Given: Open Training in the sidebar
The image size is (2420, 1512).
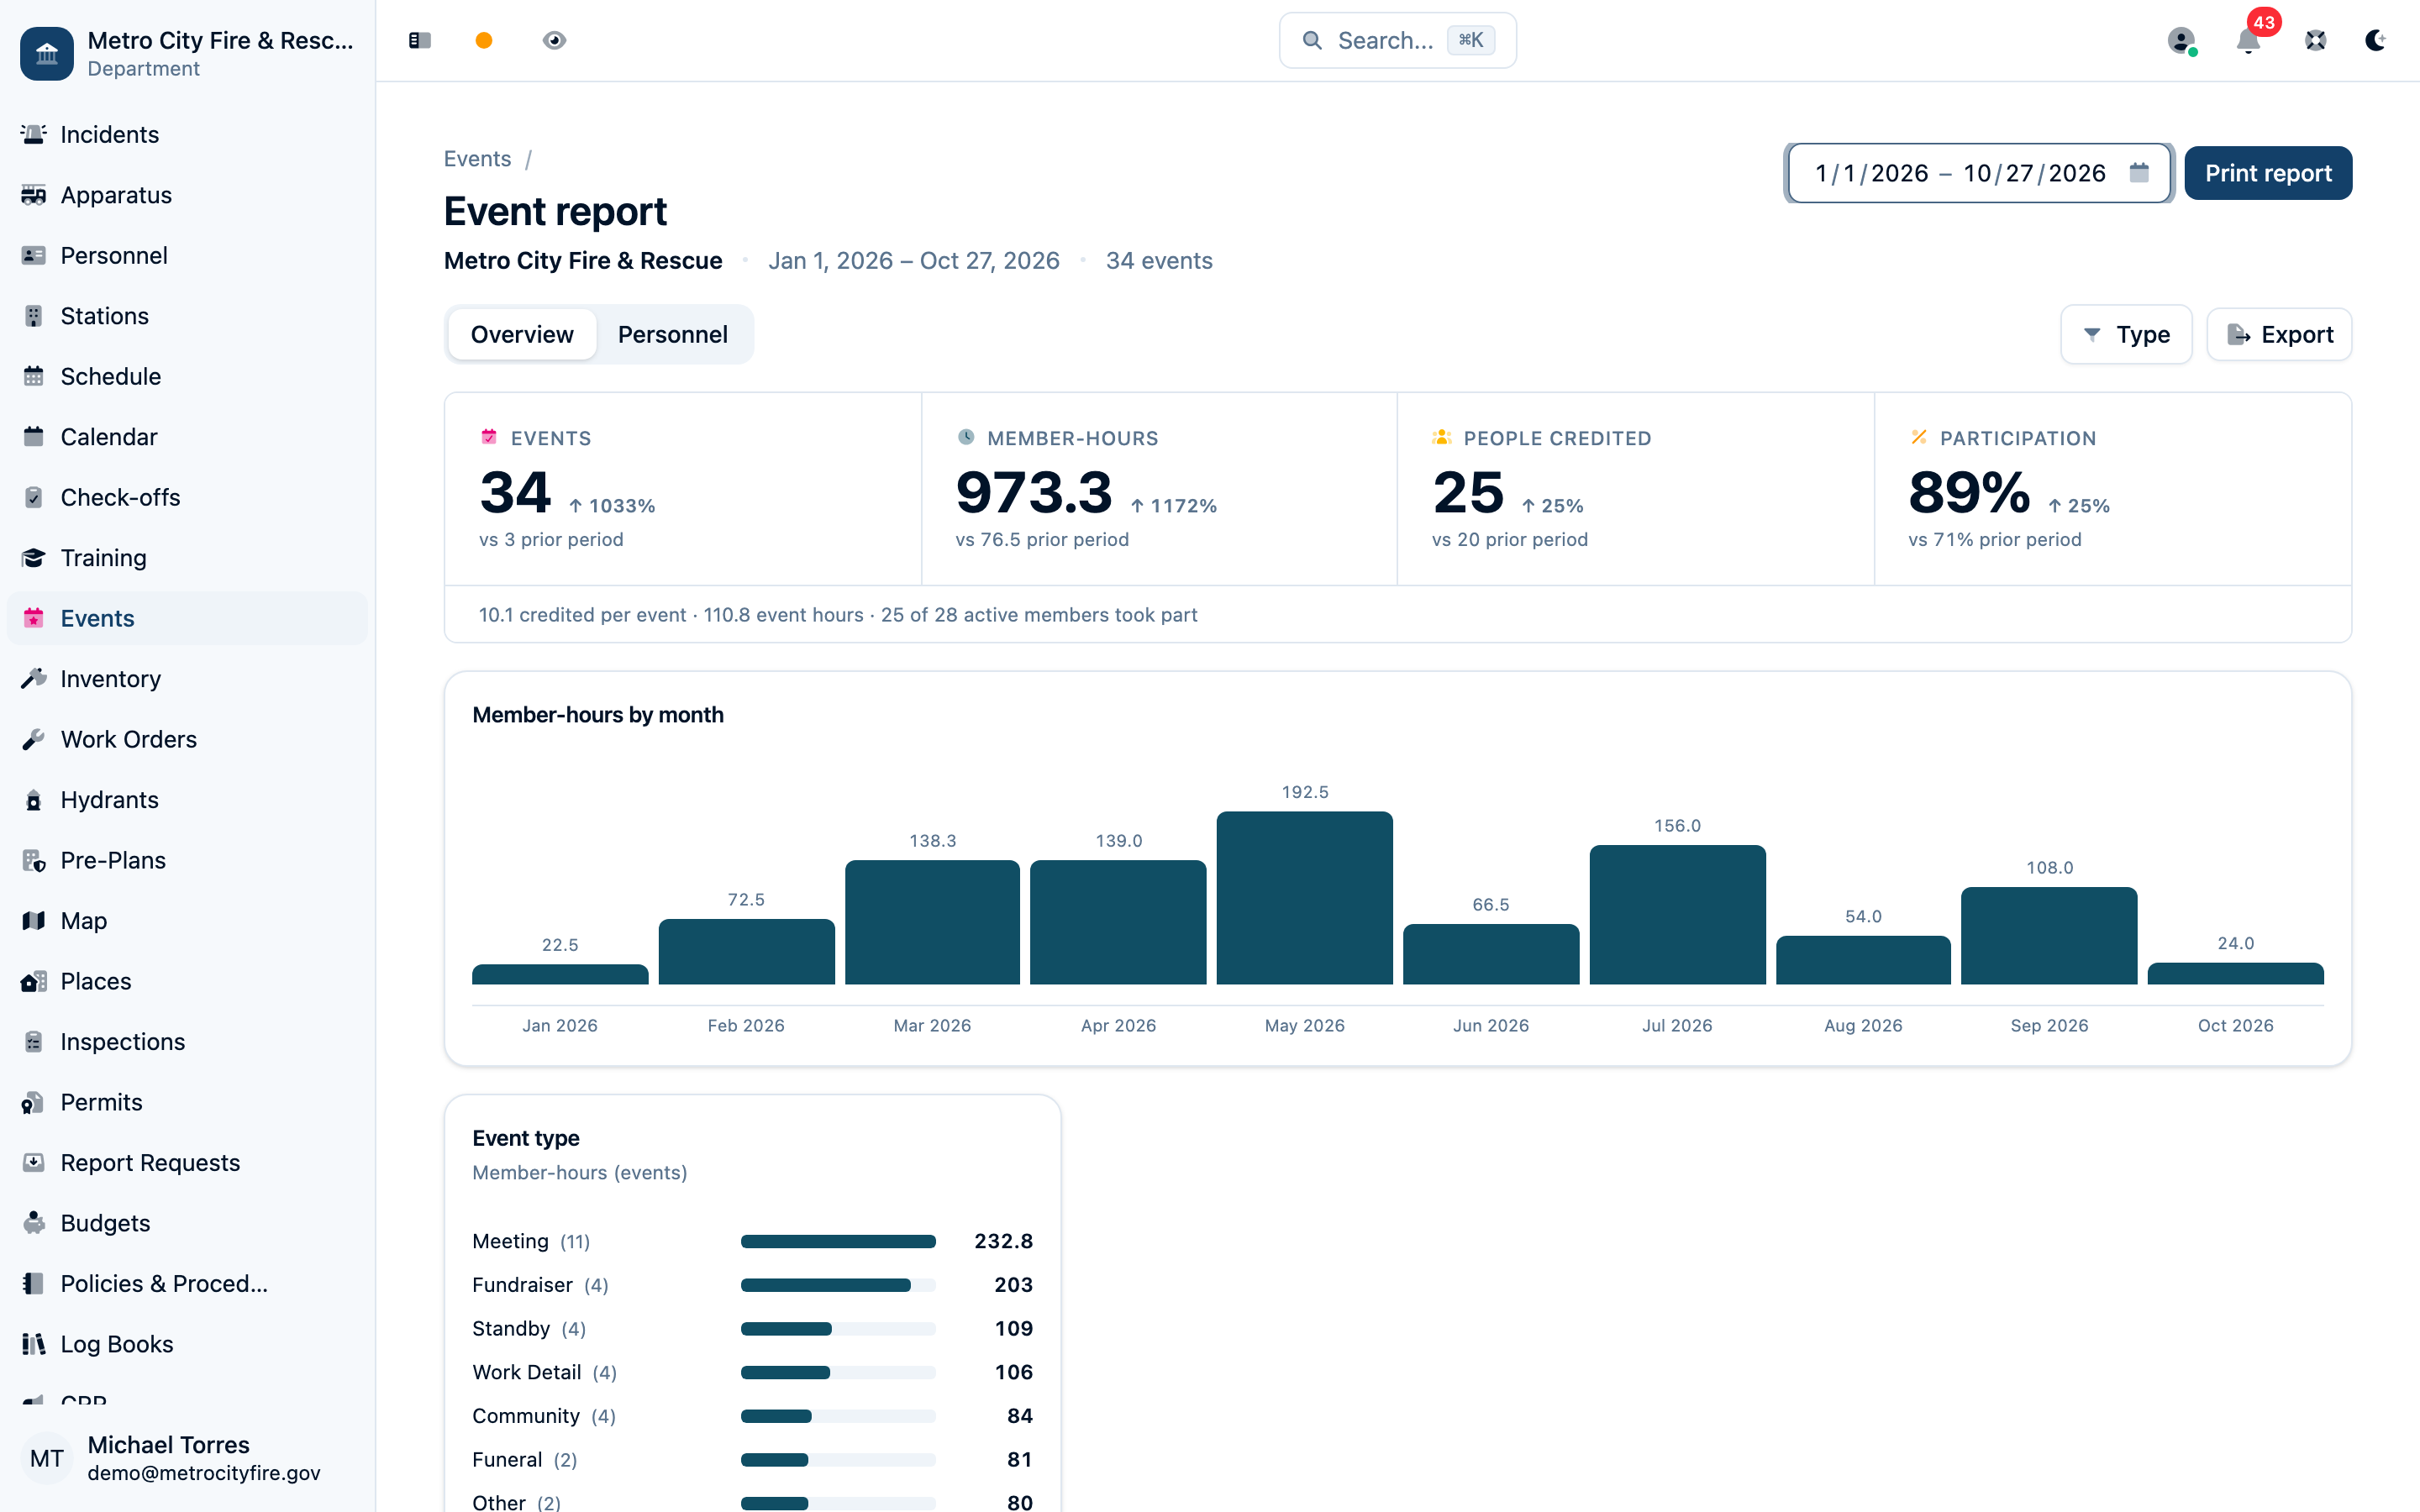Looking at the screenshot, I should pos(188,558).
